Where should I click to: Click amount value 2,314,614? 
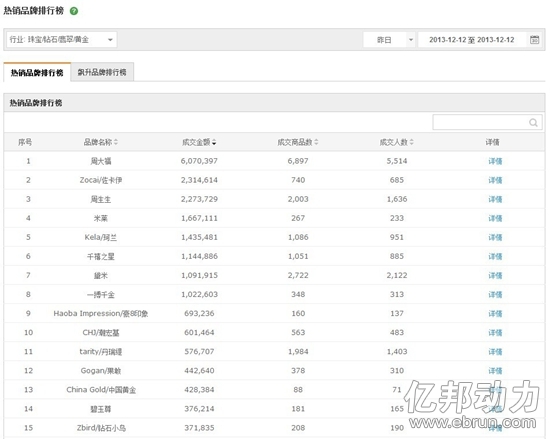(199, 180)
